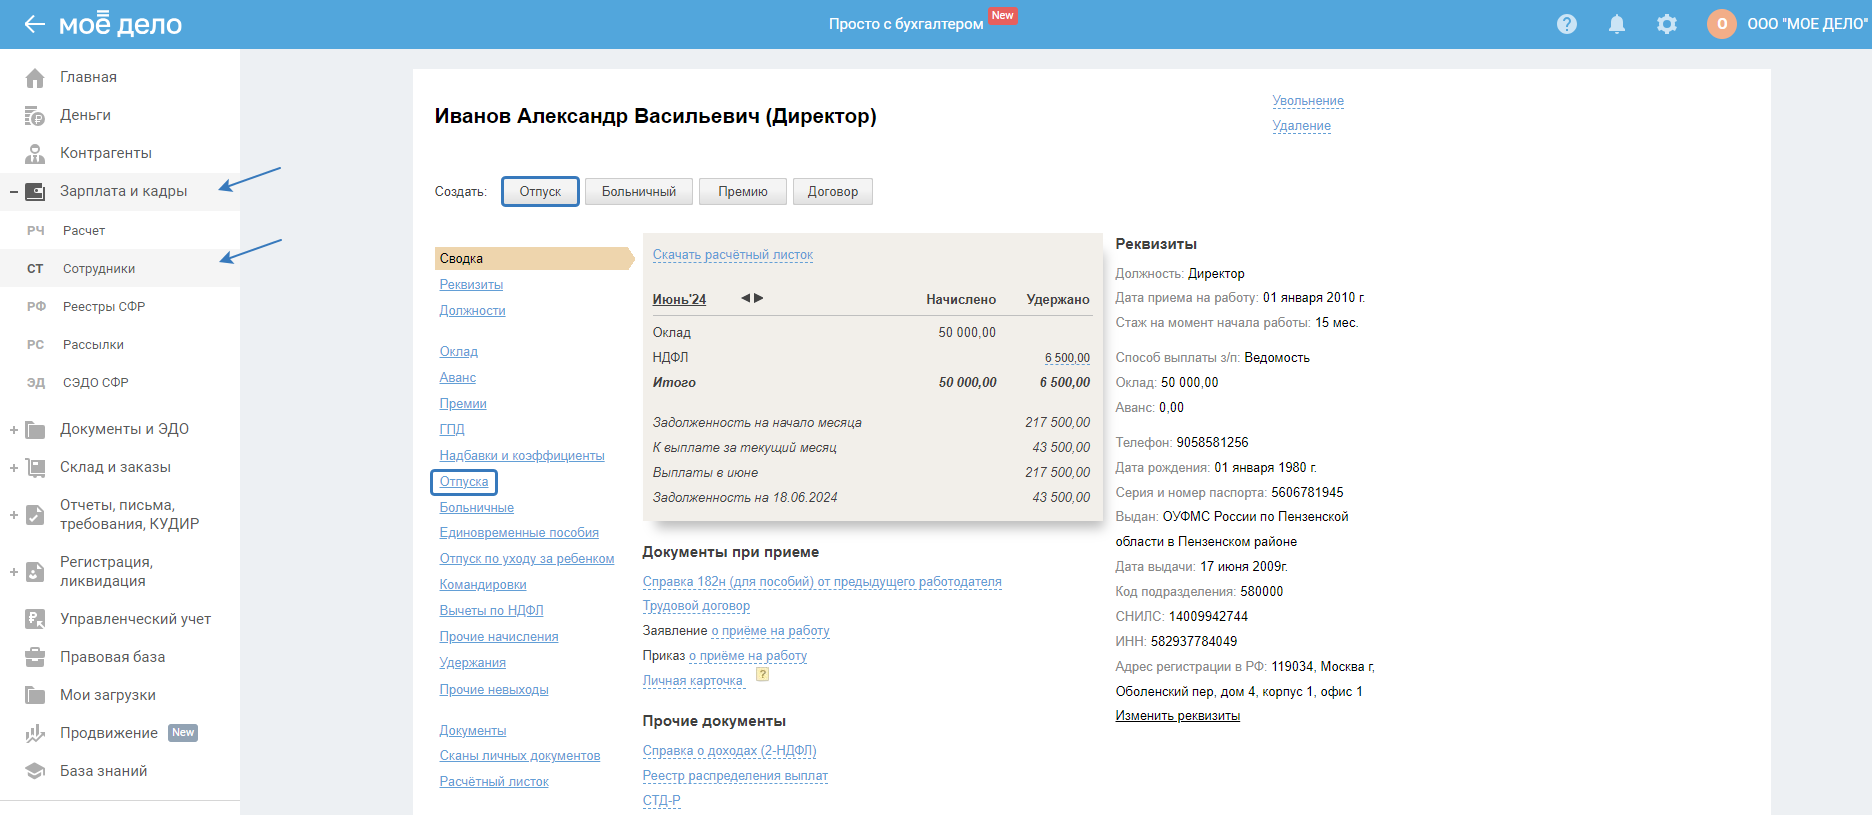Open the Отпуска section link
This screenshot has height=815, width=1872.
(x=464, y=482)
